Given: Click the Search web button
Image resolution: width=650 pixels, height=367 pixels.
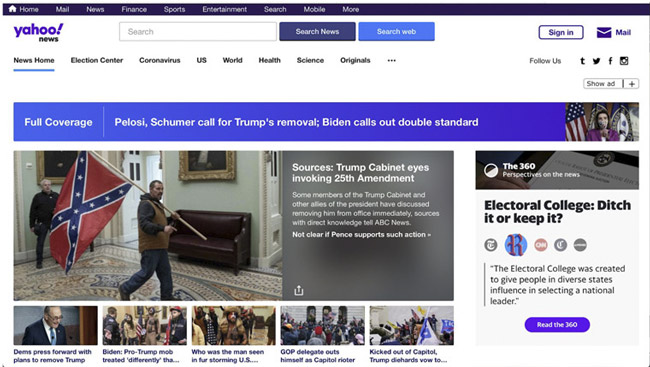Looking at the screenshot, I should click(x=396, y=32).
